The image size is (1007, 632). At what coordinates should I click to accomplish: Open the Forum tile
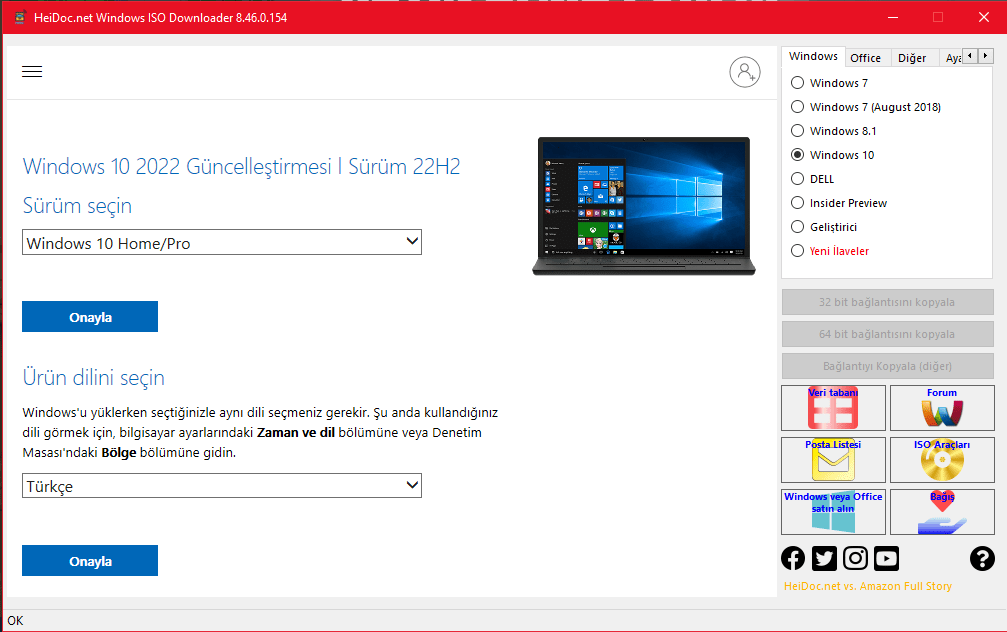941,408
